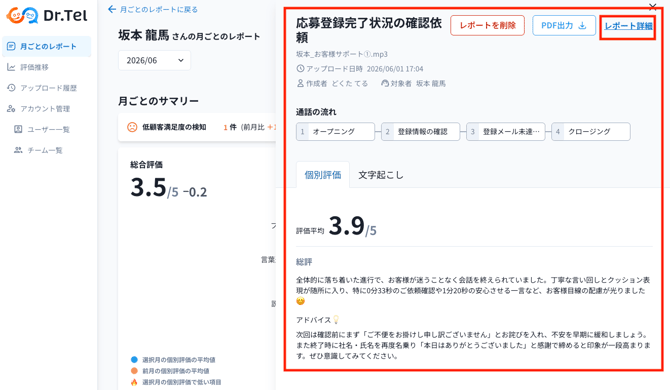Click the アップロード履歴 clock icon
This screenshot has height=390, width=670.
[x=11, y=88]
